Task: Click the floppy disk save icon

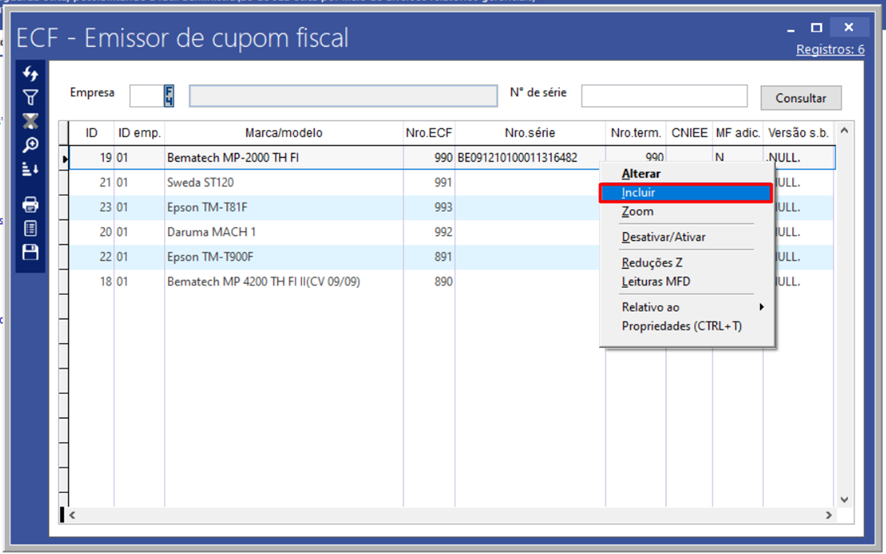Action: [x=30, y=252]
